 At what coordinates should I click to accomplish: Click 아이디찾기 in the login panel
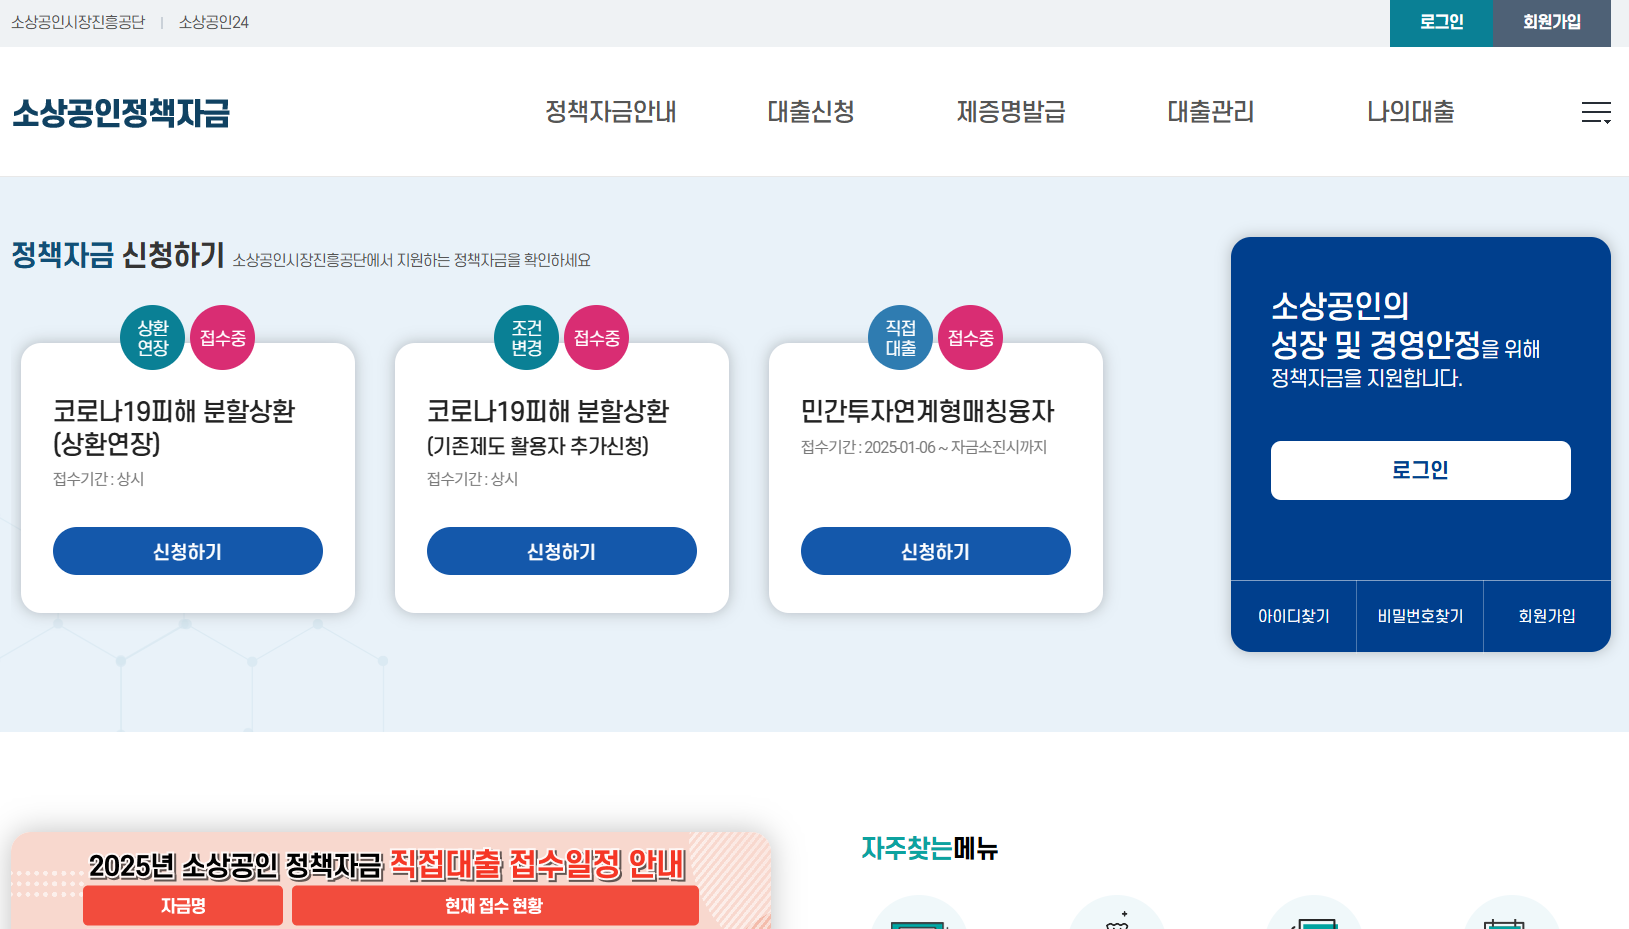tap(1294, 616)
